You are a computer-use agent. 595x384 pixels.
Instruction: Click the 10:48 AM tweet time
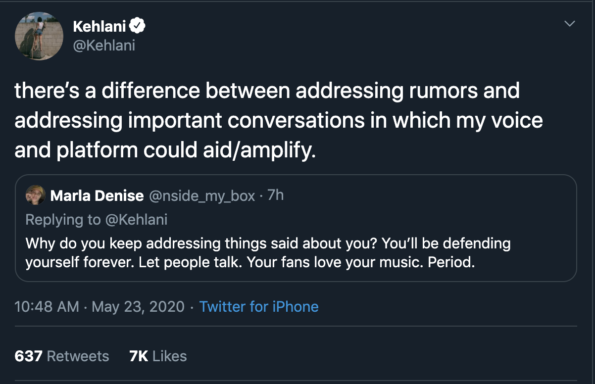tap(47, 307)
